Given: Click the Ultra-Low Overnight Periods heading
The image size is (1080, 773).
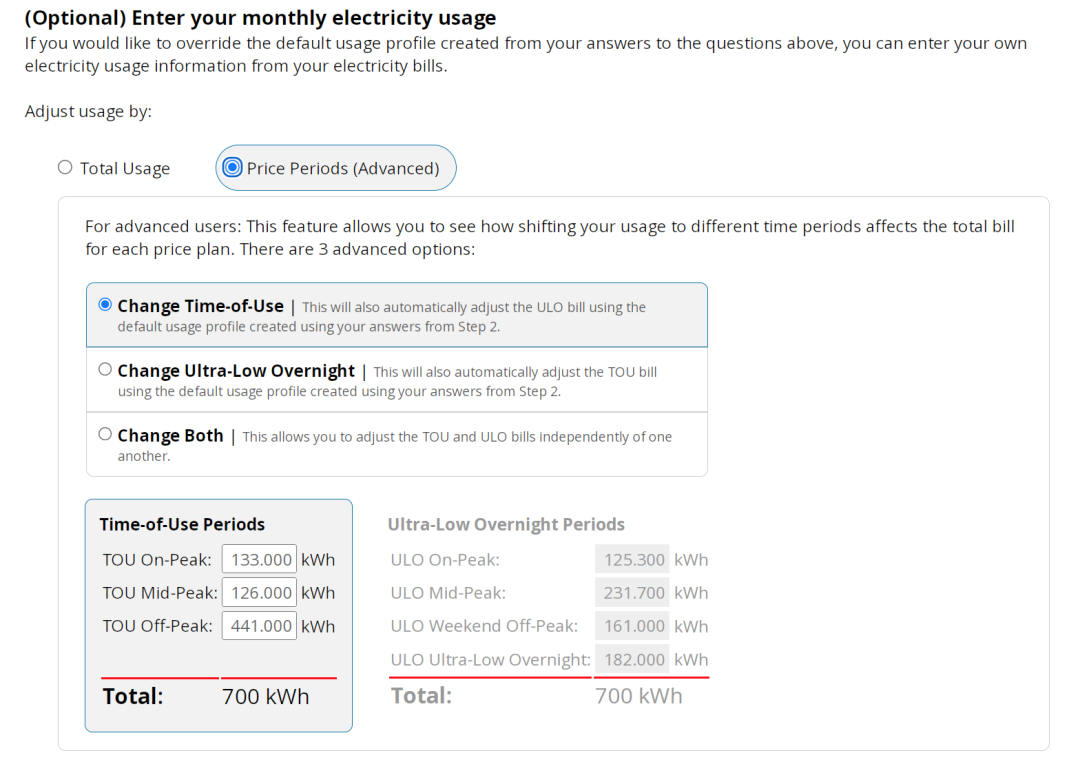Looking at the screenshot, I should click(x=506, y=524).
